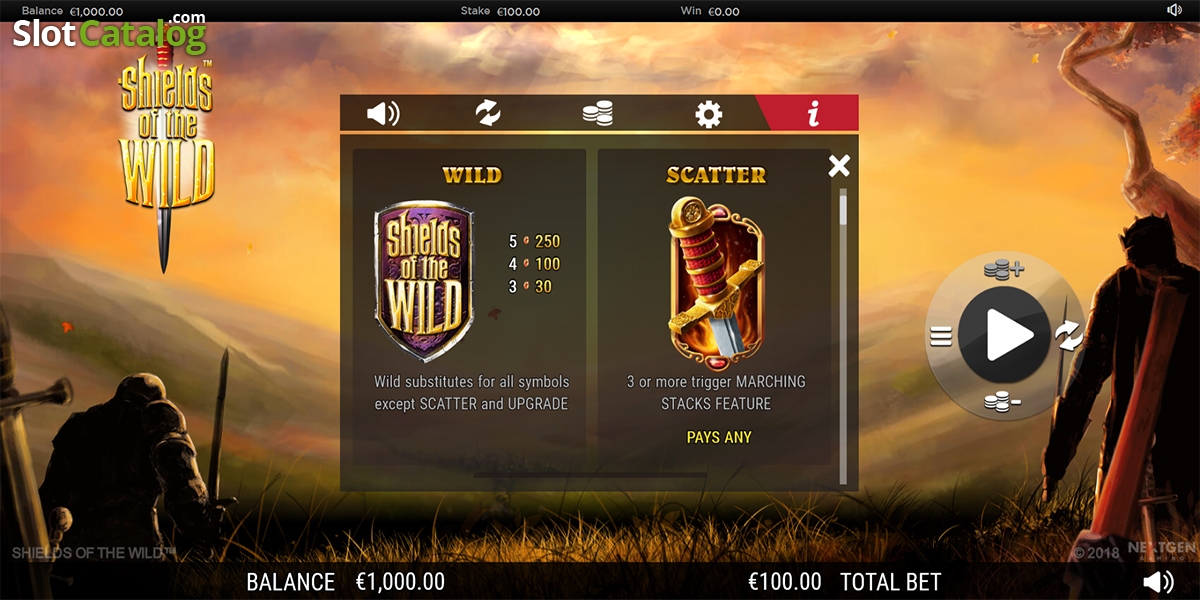Close the paytable info panel

(839, 166)
